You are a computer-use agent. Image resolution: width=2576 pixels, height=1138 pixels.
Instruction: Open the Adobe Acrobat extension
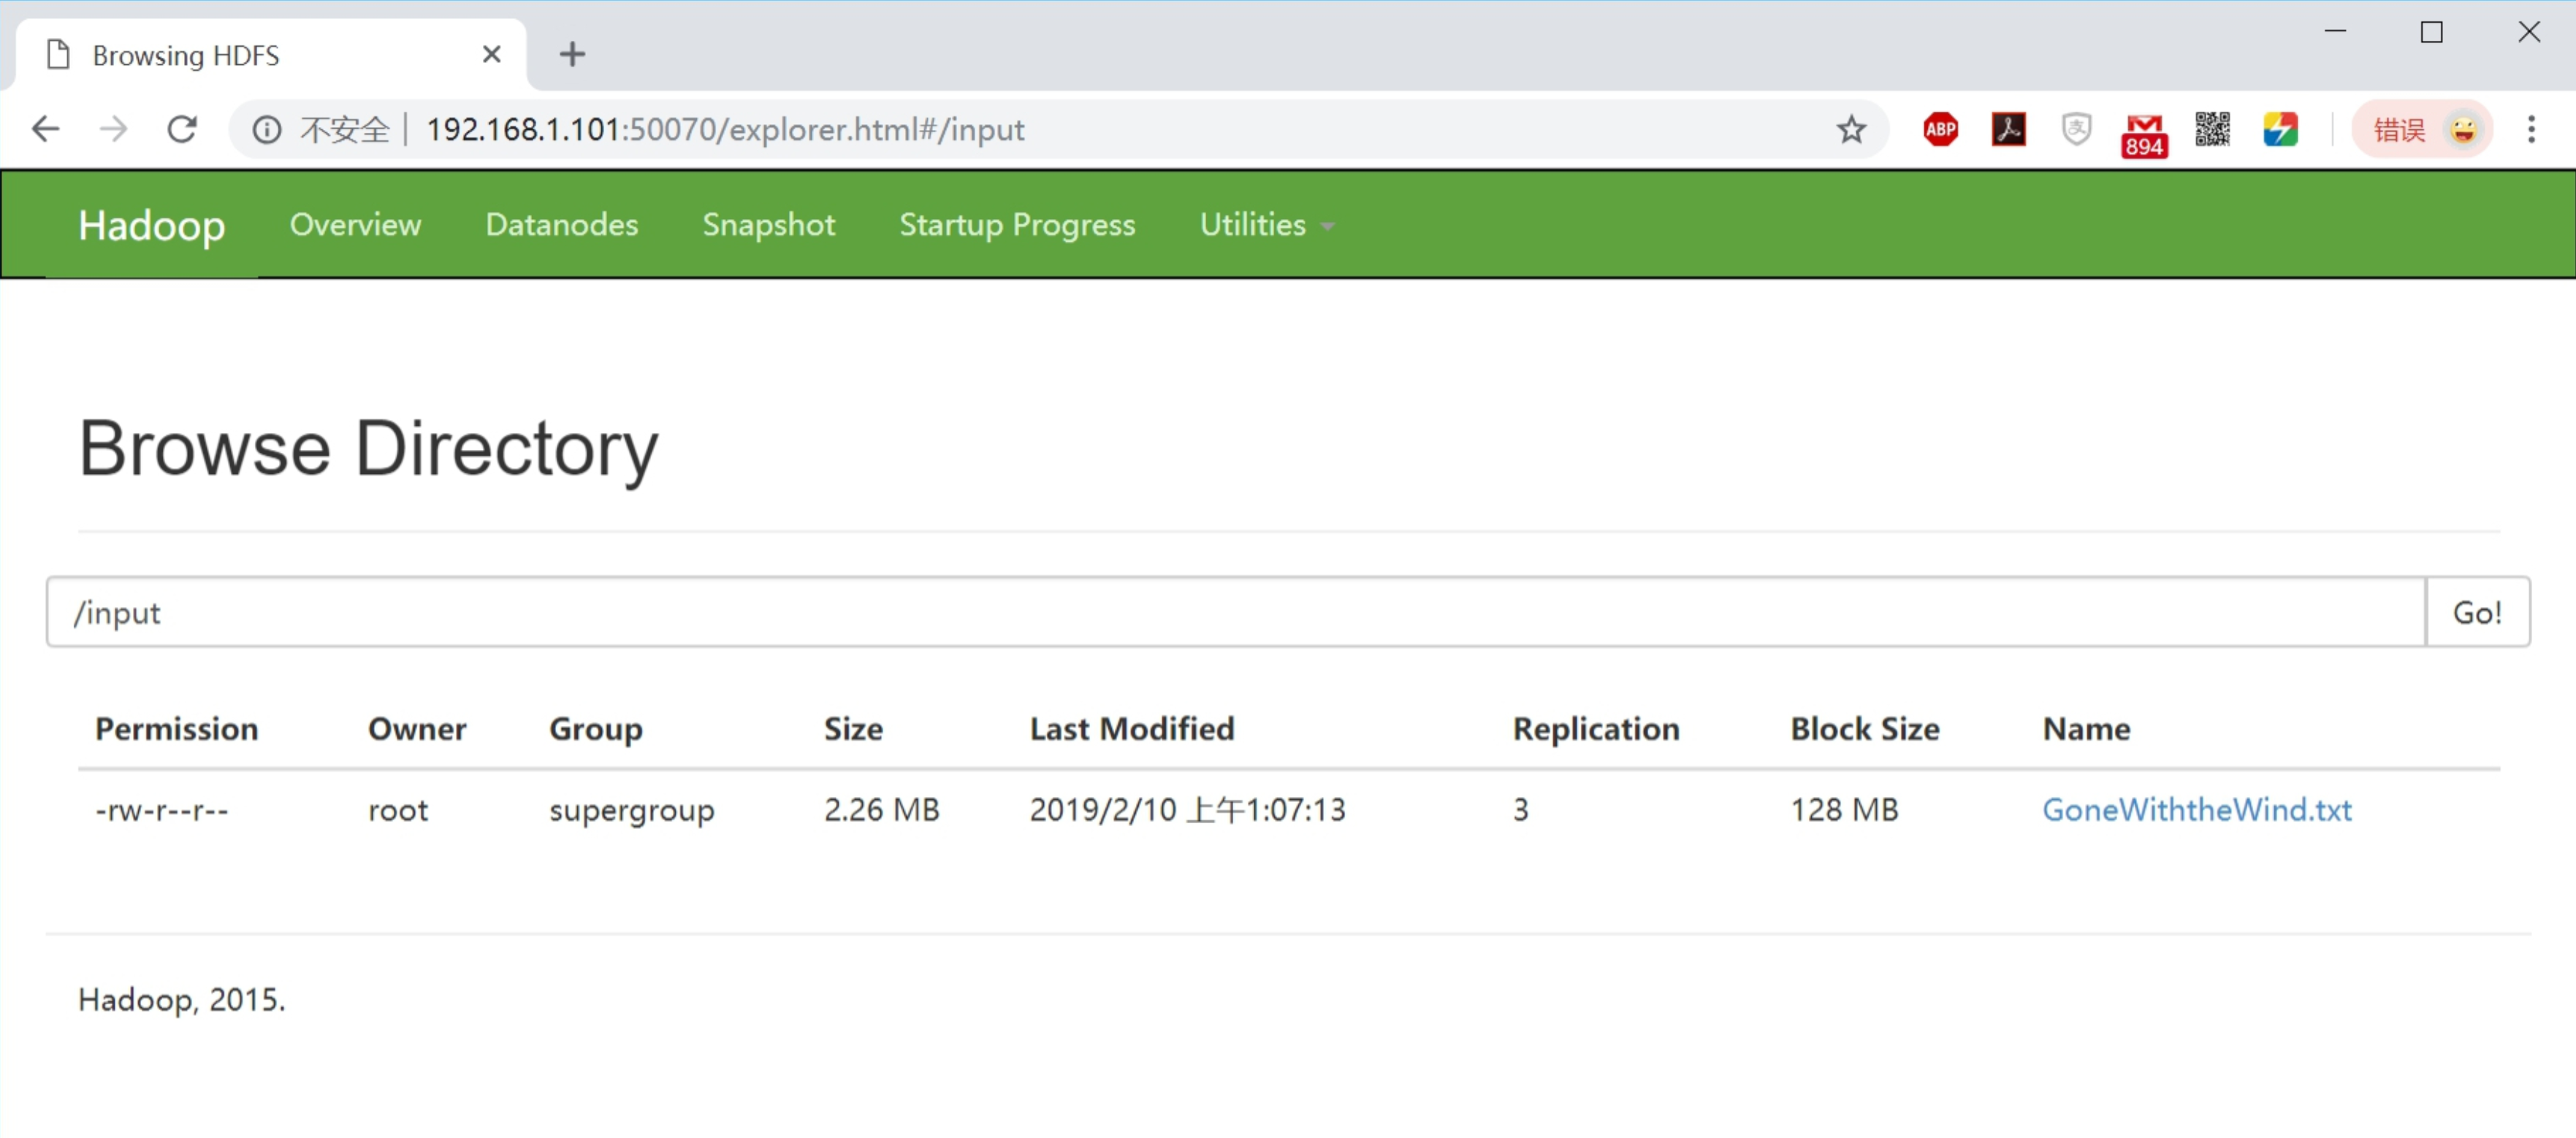(x=2008, y=129)
